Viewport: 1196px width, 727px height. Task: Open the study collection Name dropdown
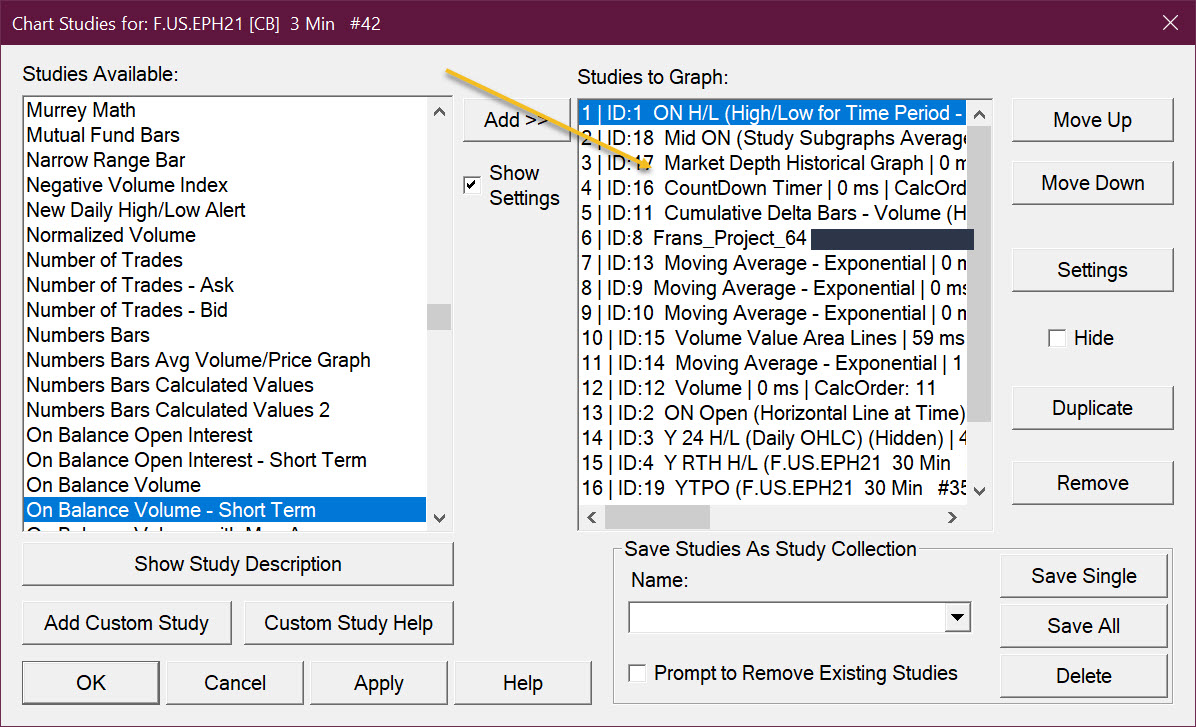click(x=958, y=617)
